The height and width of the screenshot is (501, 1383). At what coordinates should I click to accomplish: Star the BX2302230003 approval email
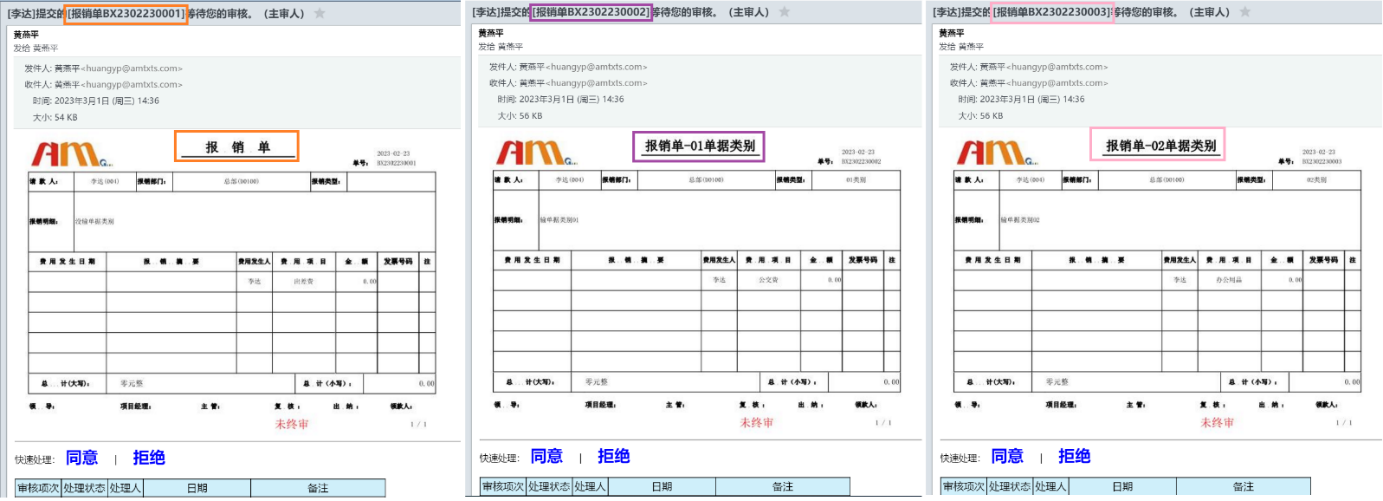click(x=1243, y=12)
